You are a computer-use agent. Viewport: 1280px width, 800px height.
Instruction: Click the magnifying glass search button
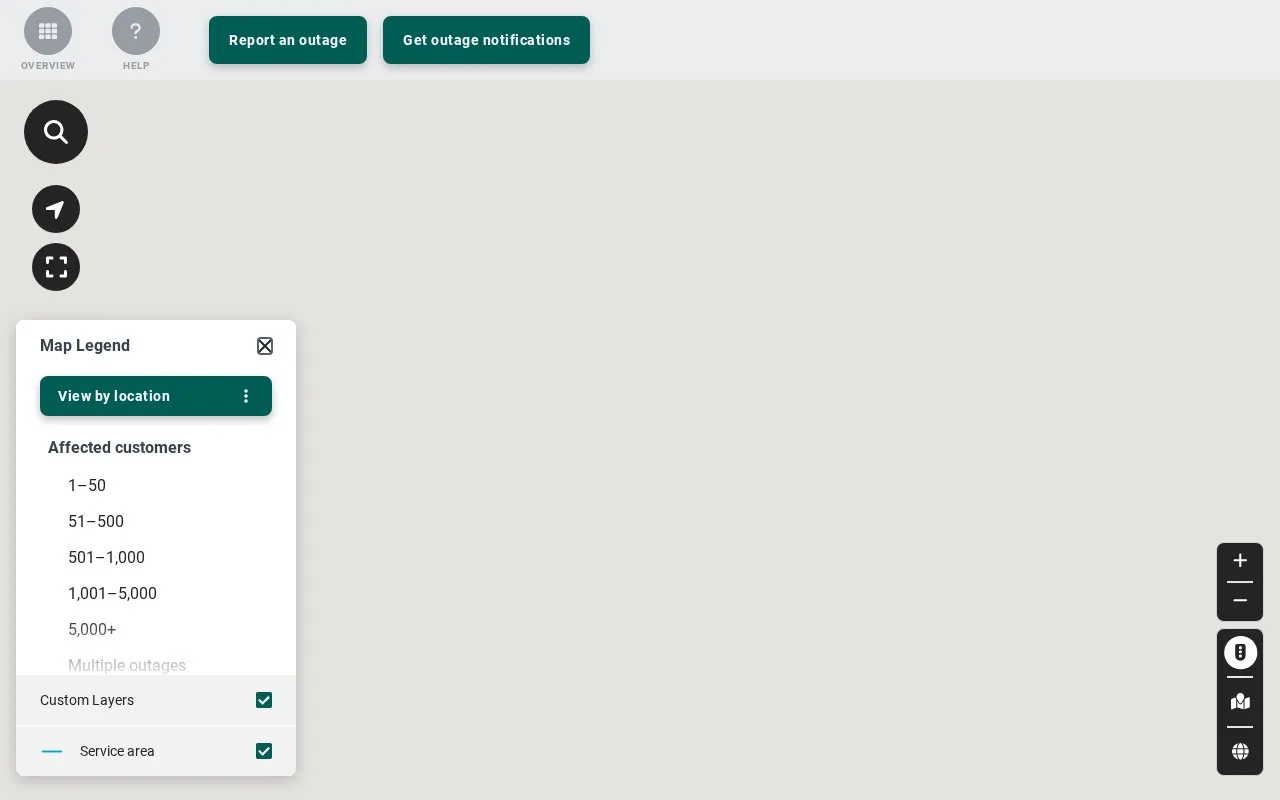click(x=56, y=132)
